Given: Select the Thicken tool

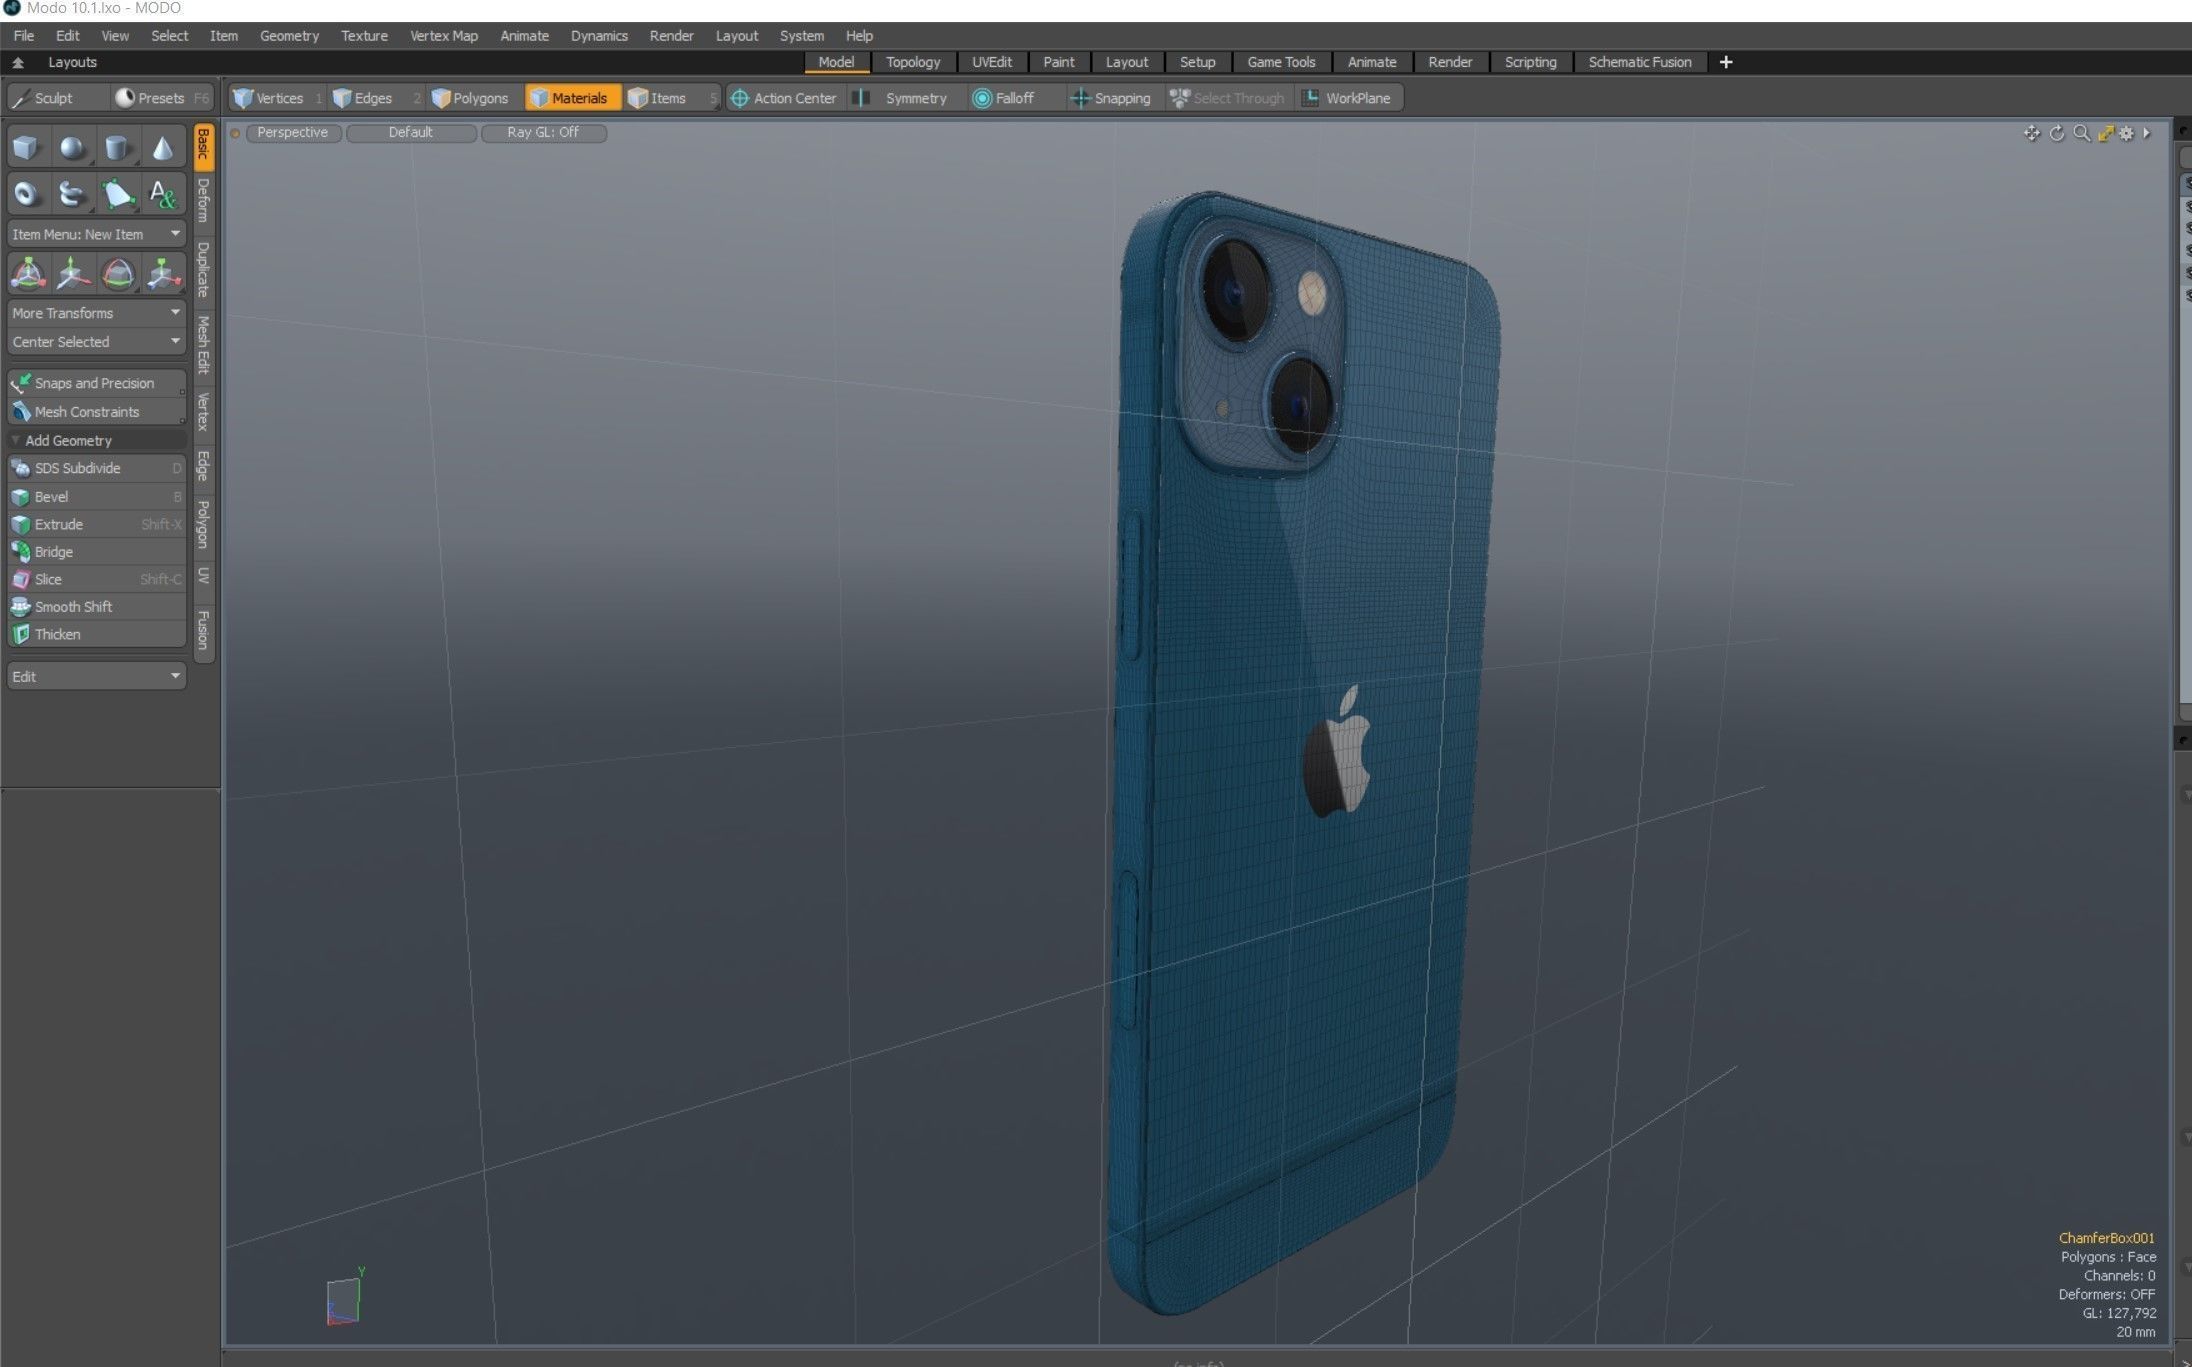Looking at the screenshot, I should click(x=96, y=634).
